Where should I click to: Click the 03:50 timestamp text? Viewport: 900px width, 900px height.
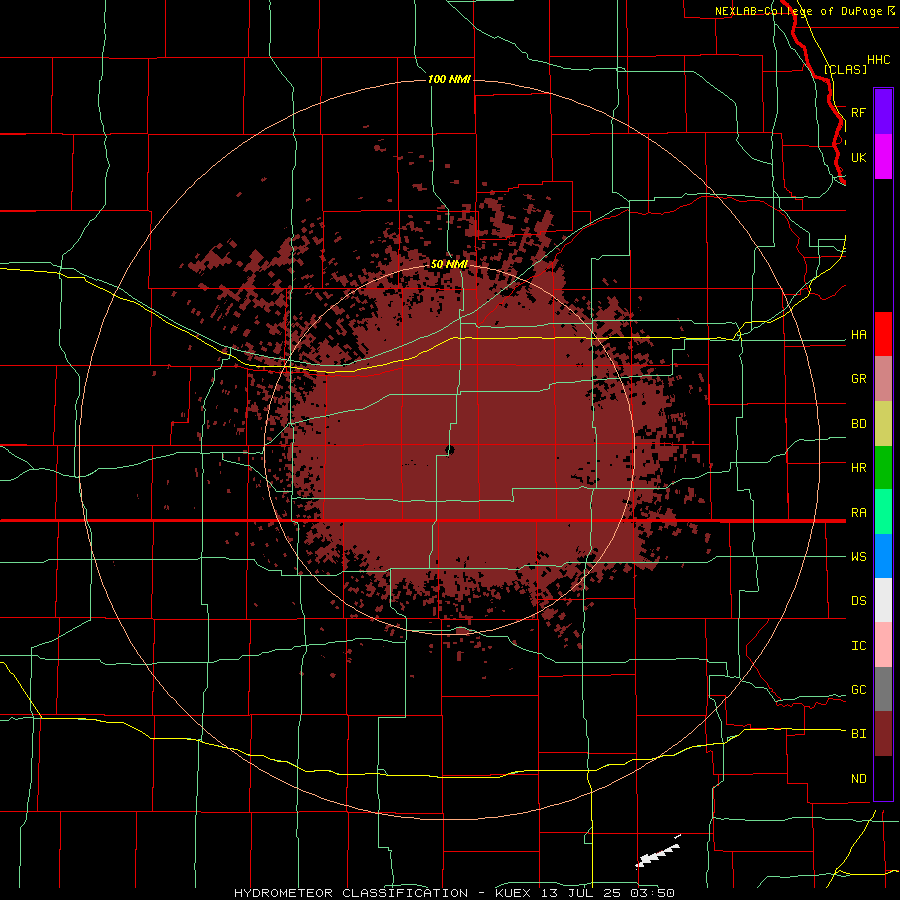click(651, 893)
